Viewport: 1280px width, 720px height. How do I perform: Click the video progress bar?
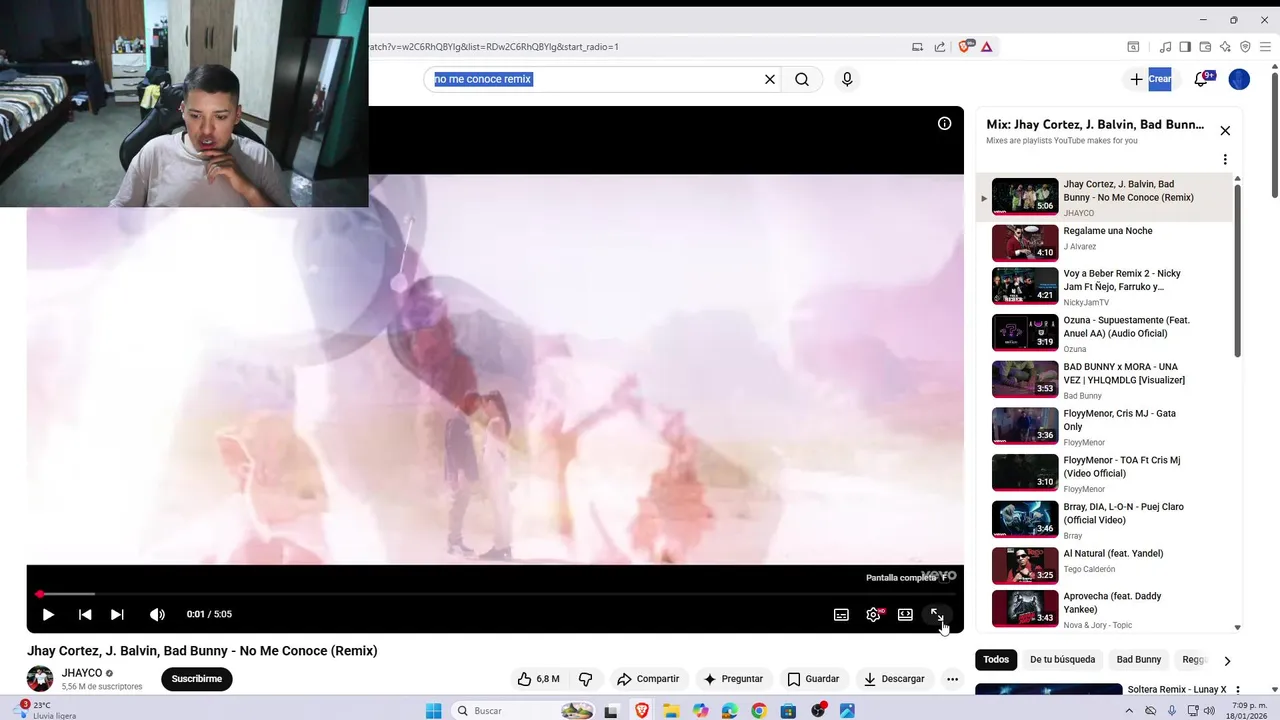[x=495, y=594]
